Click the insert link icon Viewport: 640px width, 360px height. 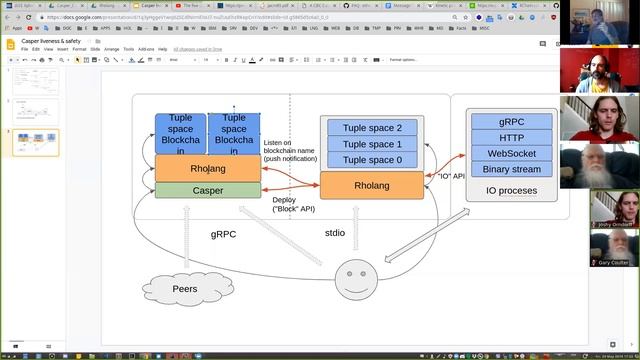click(273, 60)
